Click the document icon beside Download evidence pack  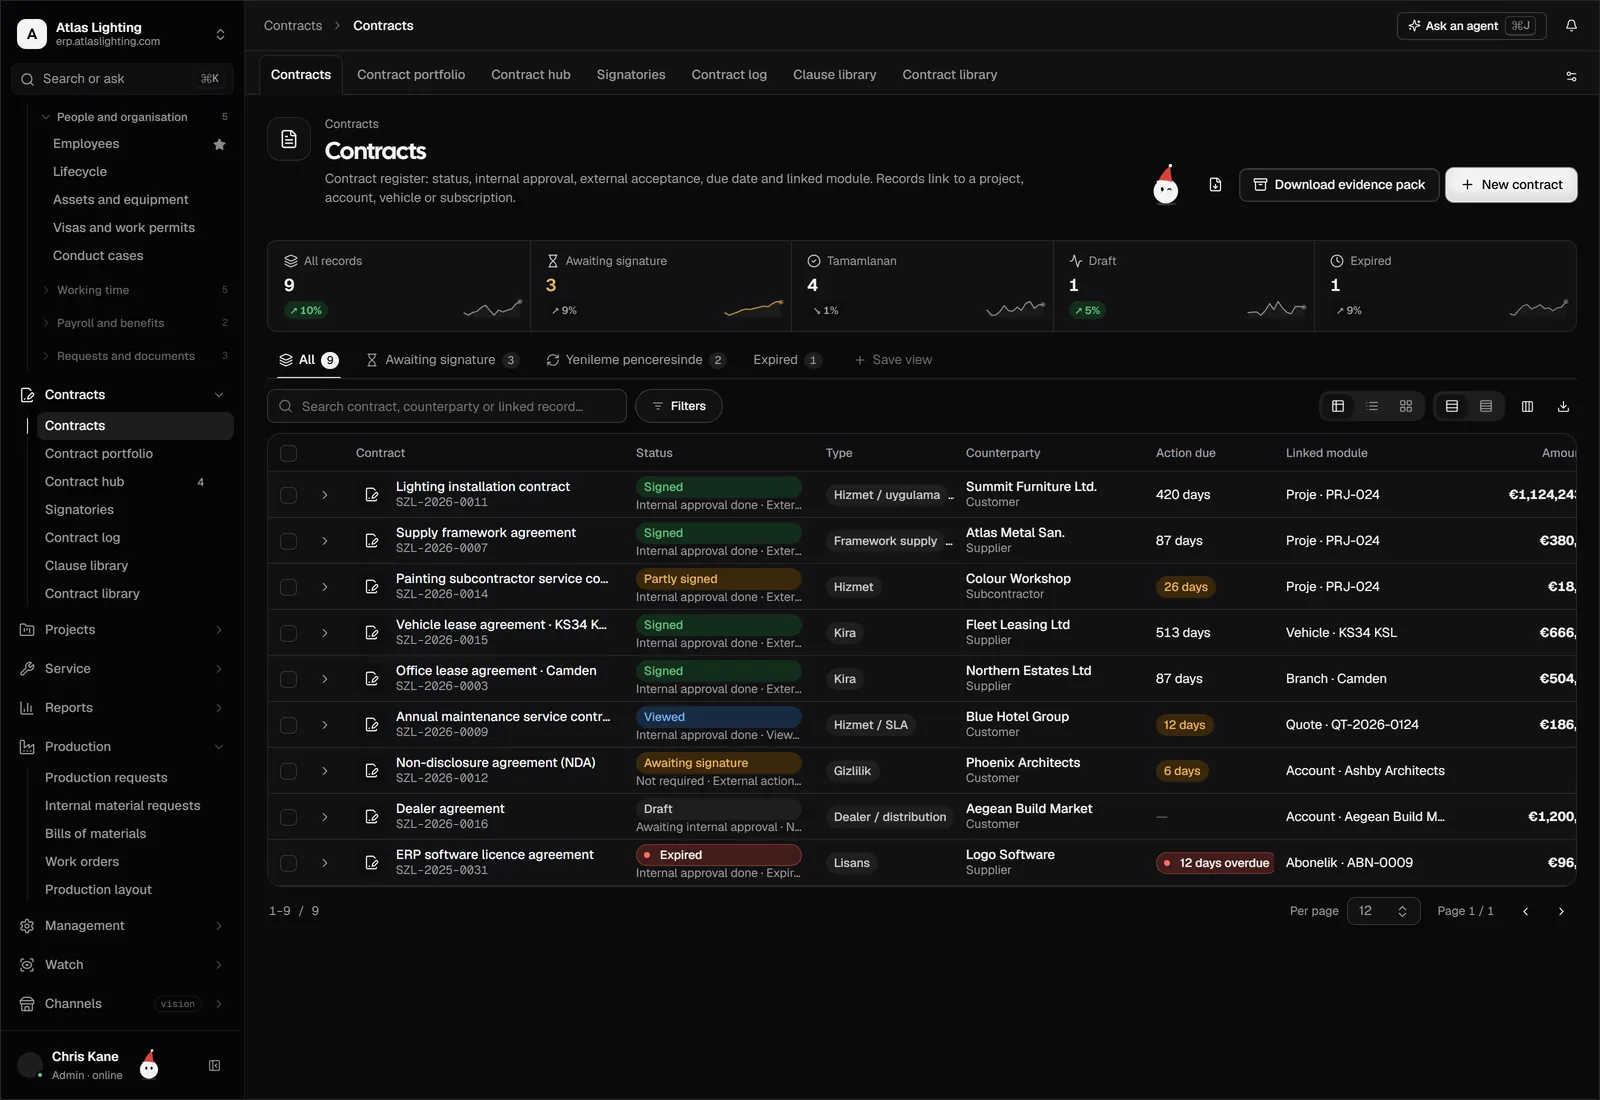[x=1215, y=185]
